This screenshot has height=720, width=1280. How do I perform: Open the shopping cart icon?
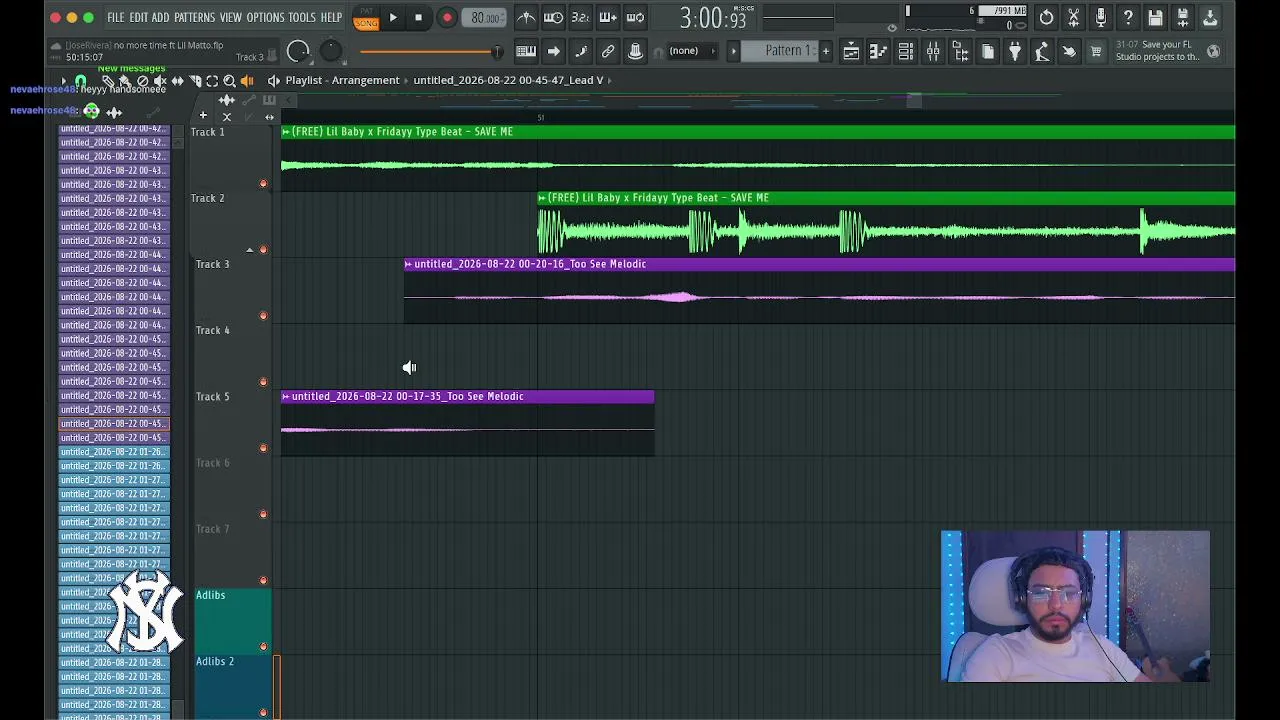tap(1096, 51)
